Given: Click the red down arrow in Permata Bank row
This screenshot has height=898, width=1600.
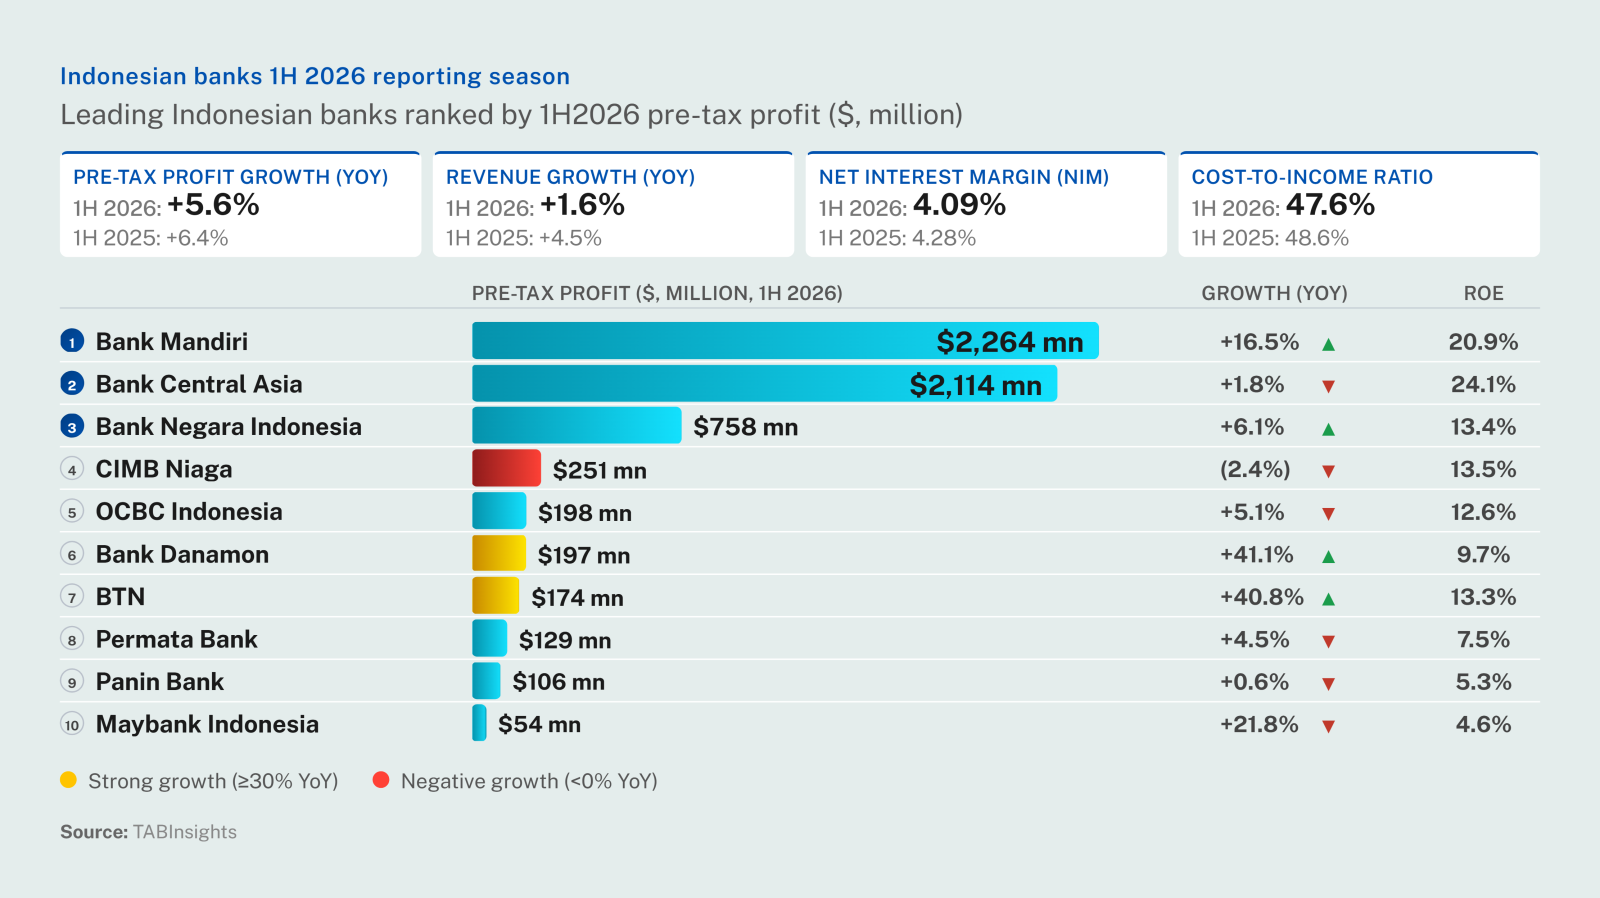Looking at the screenshot, I should (1328, 641).
